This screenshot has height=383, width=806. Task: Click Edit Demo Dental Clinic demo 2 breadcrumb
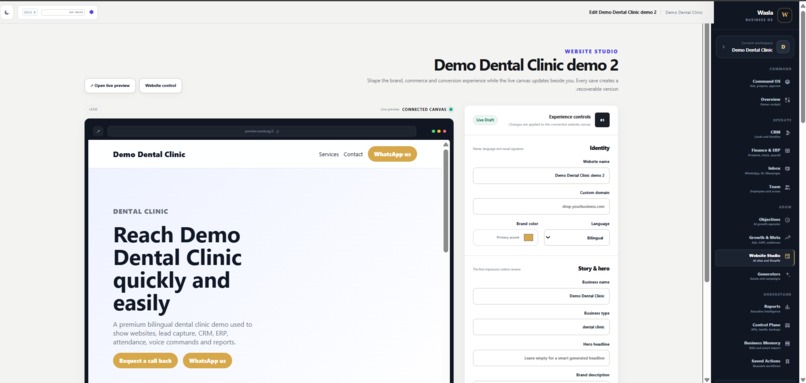tap(622, 12)
